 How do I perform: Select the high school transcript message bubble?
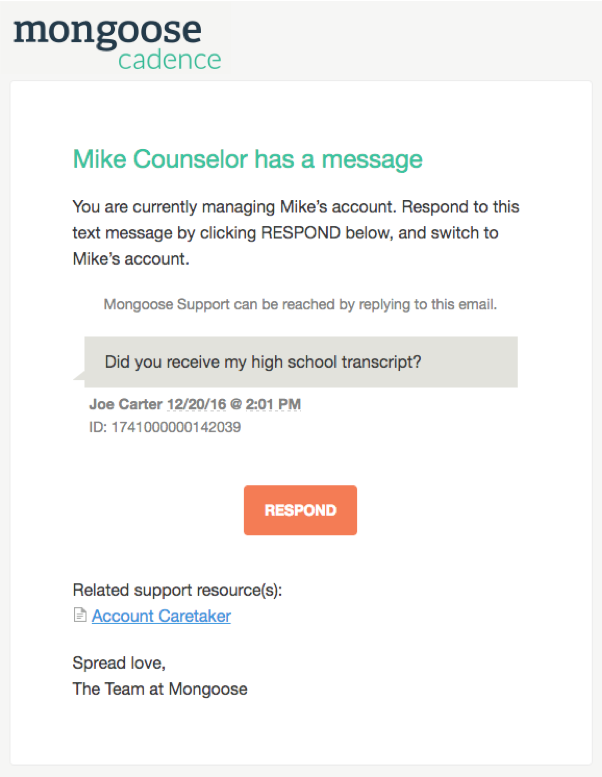[301, 362]
